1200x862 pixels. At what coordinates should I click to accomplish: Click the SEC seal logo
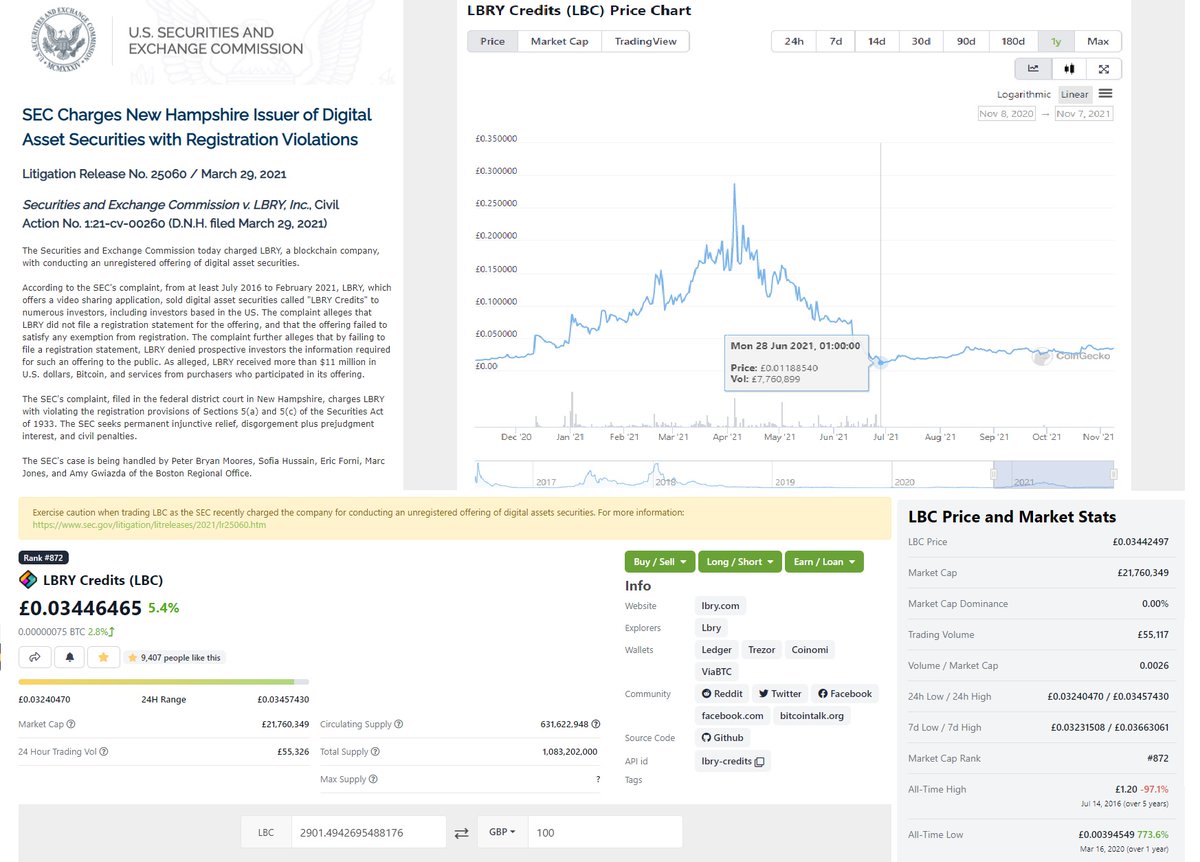point(66,41)
